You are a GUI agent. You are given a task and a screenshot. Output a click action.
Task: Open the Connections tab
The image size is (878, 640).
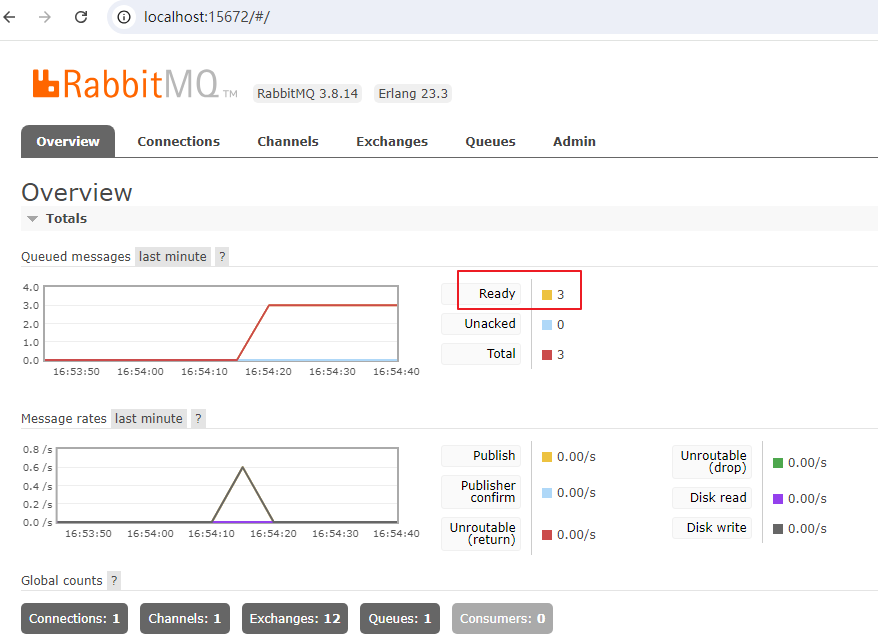(179, 142)
